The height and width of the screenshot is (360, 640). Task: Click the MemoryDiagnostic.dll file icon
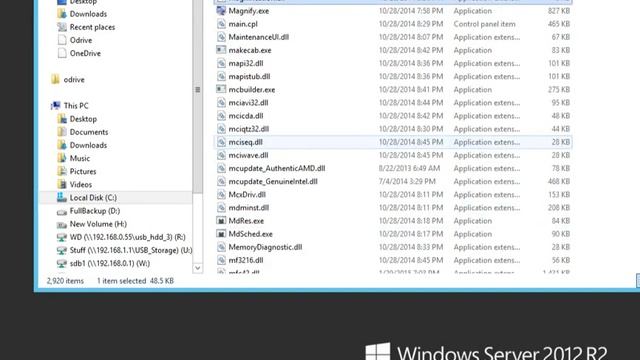point(221,247)
